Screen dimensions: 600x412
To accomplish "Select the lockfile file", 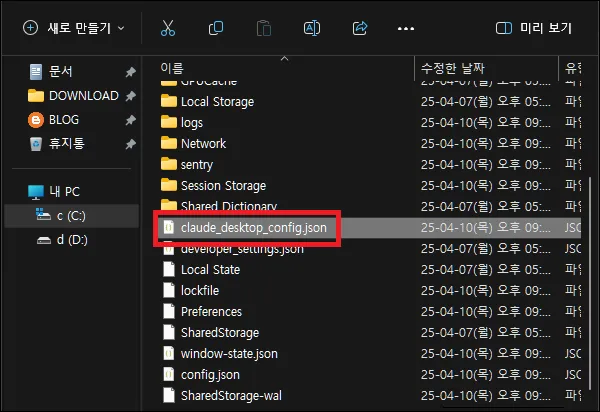I will (x=200, y=291).
